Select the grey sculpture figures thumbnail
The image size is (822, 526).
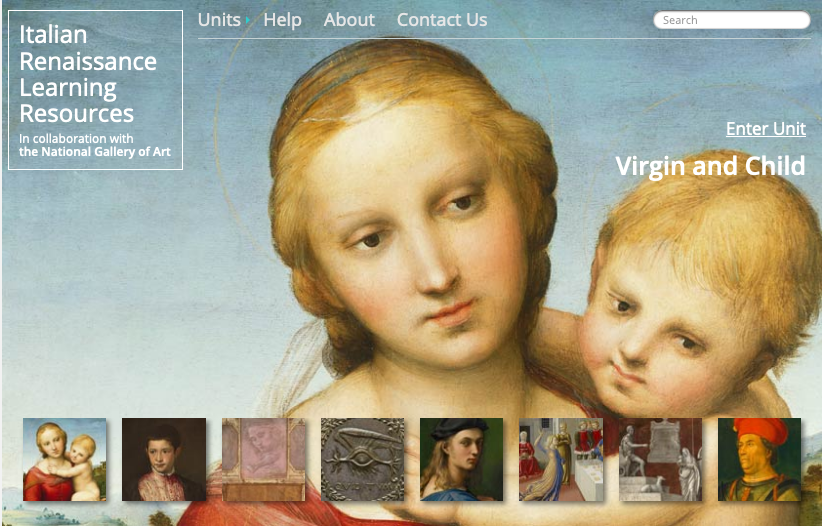click(660, 459)
